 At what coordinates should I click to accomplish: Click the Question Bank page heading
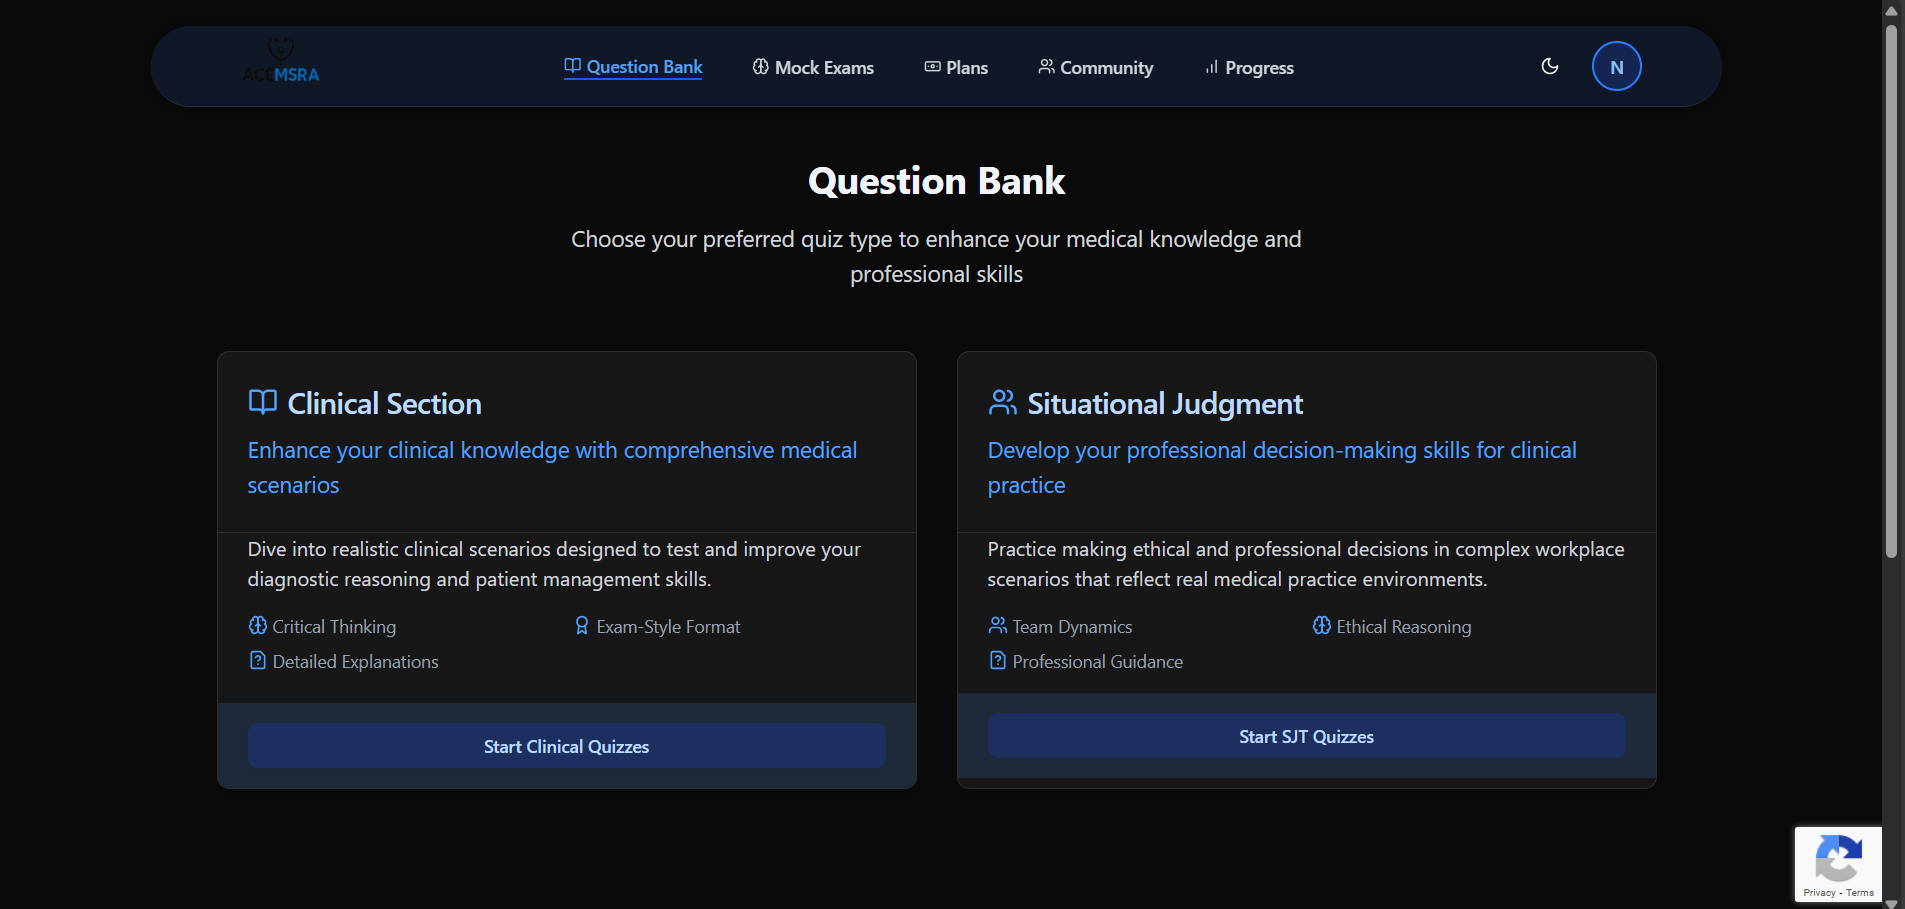tap(937, 181)
